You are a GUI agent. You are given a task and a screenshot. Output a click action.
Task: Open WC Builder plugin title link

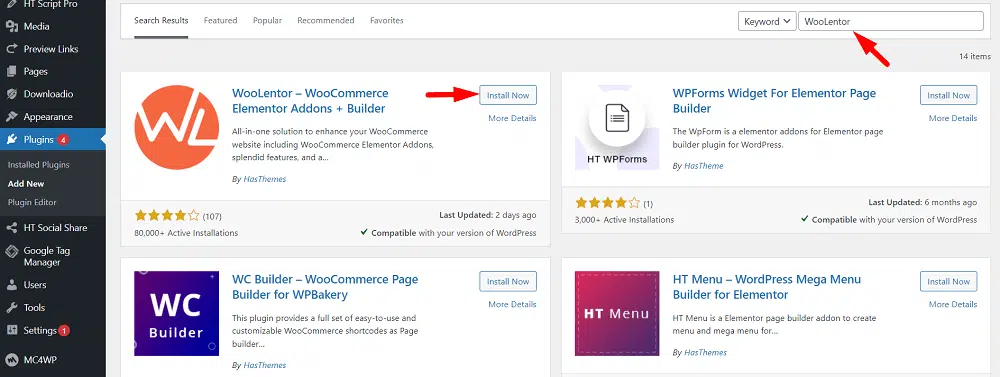point(325,287)
